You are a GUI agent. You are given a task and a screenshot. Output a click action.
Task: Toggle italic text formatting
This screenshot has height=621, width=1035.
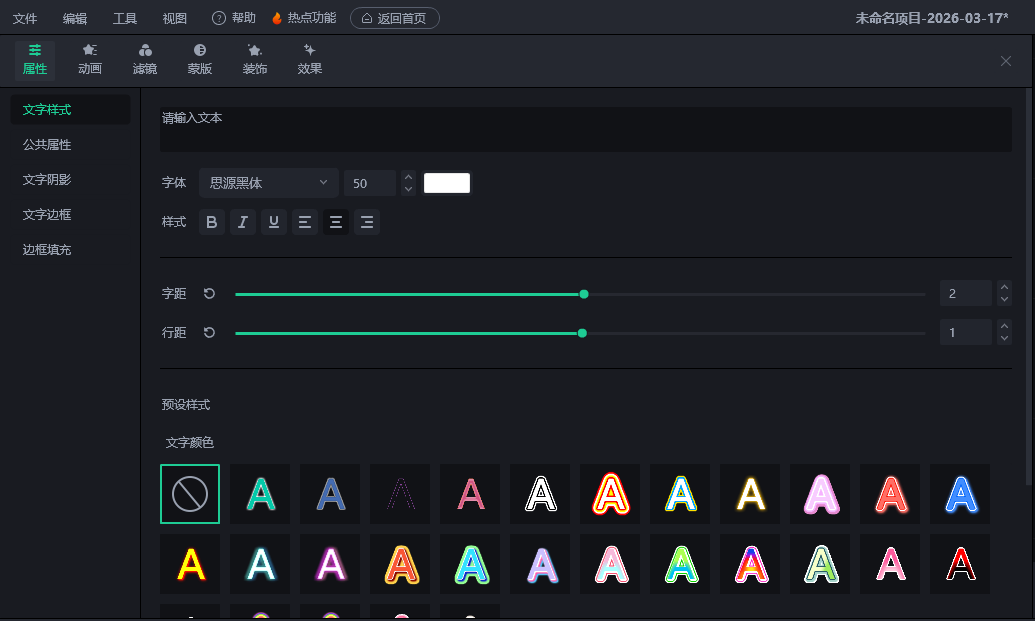click(242, 222)
